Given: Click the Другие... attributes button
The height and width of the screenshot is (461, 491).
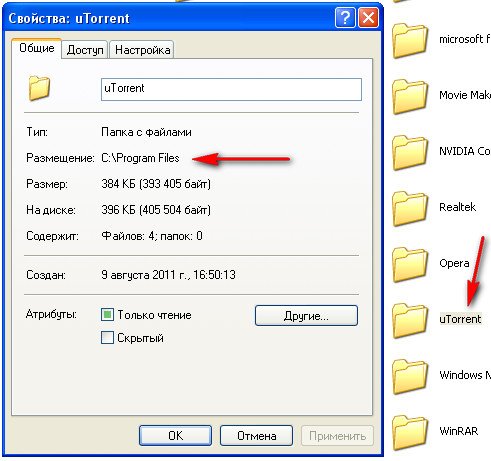Looking at the screenshot, I should (x=306, y=316).
